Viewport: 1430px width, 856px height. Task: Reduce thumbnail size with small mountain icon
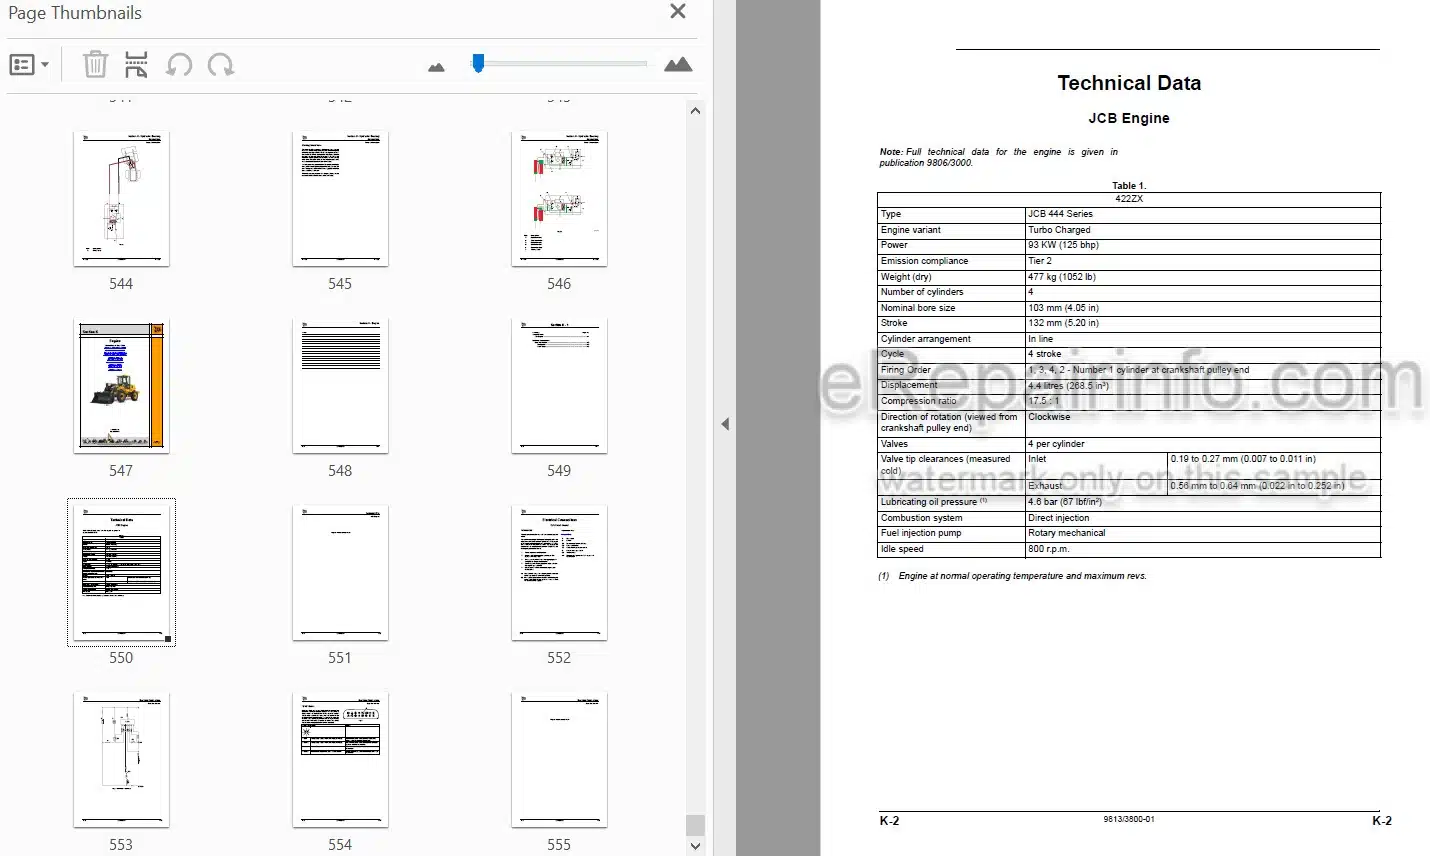pyautogui.click(x=436, y=67)
